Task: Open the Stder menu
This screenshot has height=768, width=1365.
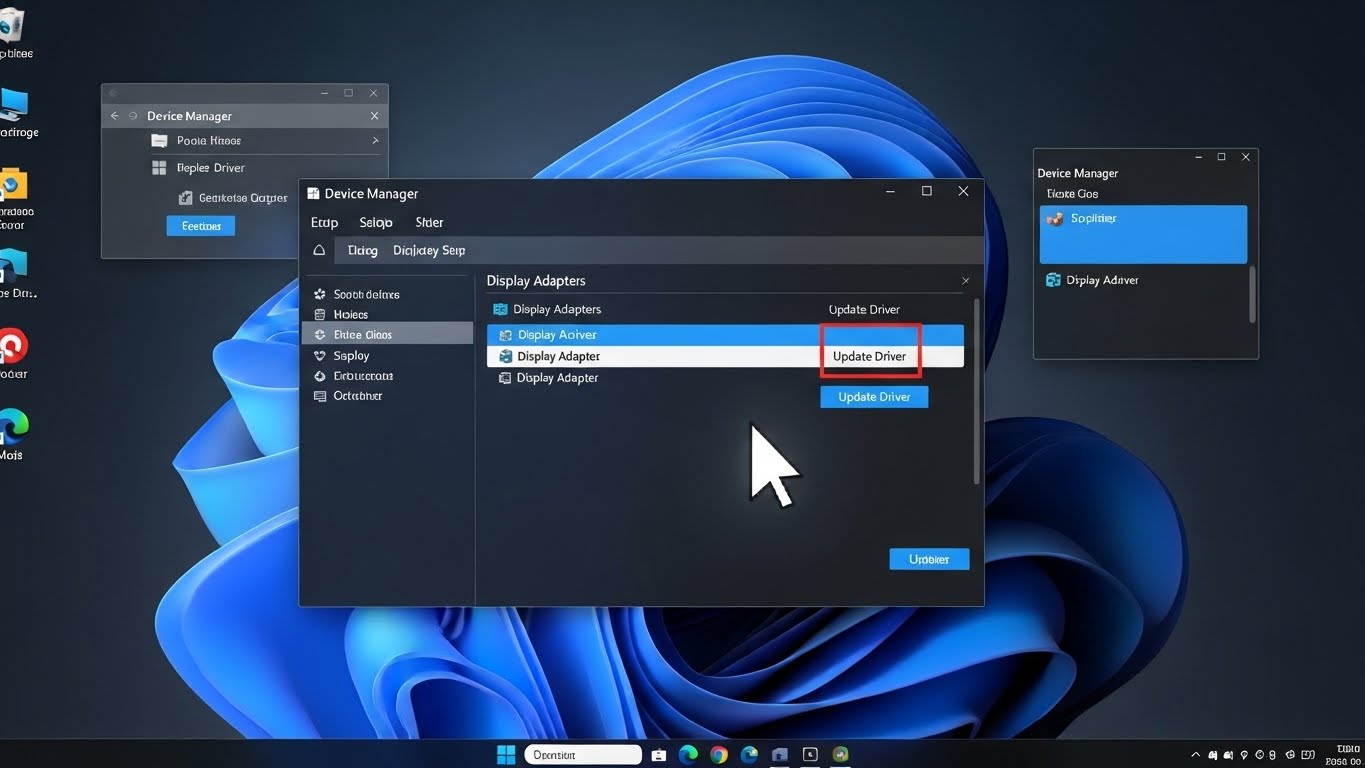Action: [429, 222]
